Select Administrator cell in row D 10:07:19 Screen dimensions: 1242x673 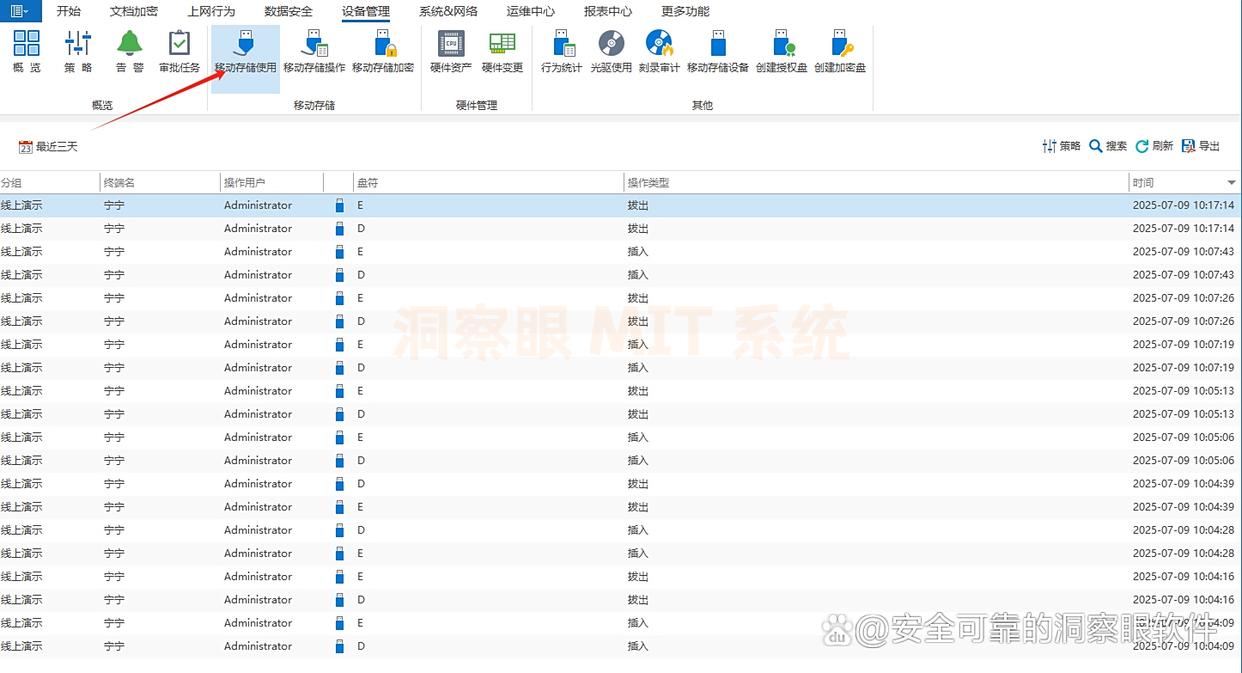(x=258, y=368)
